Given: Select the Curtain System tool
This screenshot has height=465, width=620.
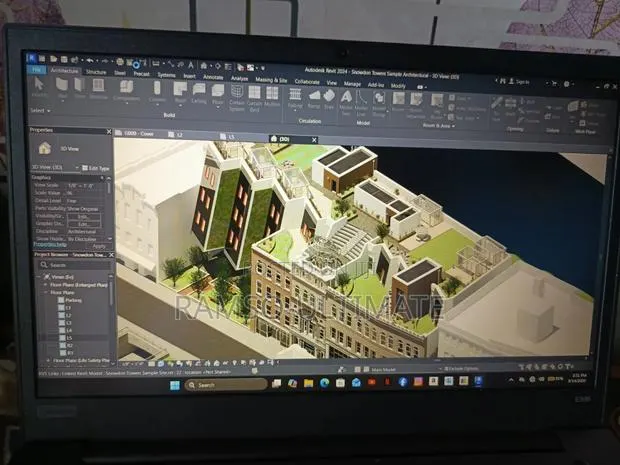Looking at the screenshot, I should click(x=237, y=97).
